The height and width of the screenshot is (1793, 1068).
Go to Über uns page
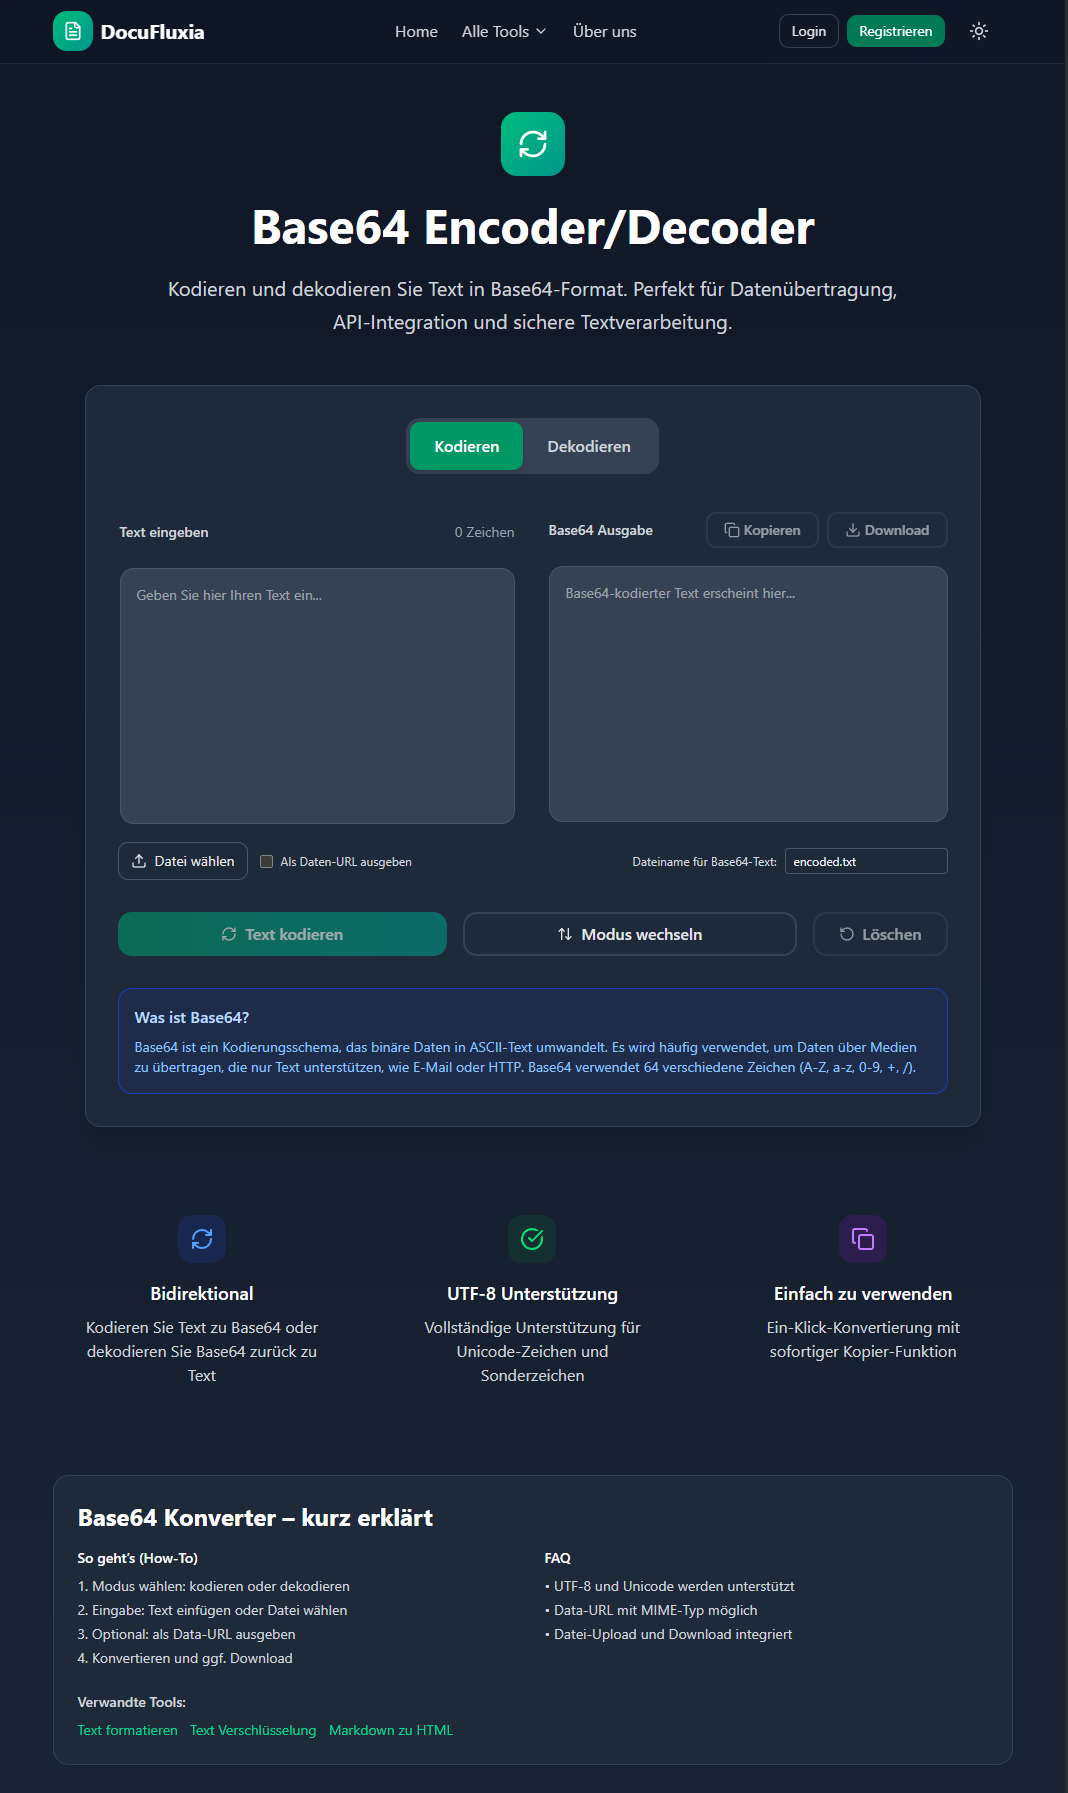point(604,31)
